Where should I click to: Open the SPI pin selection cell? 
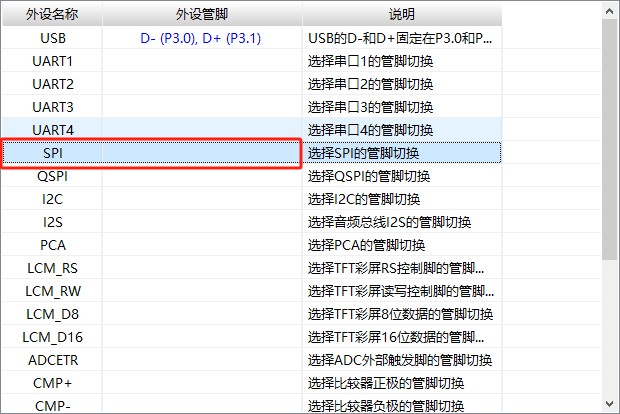pyautogui.click(x=202, y=153)
